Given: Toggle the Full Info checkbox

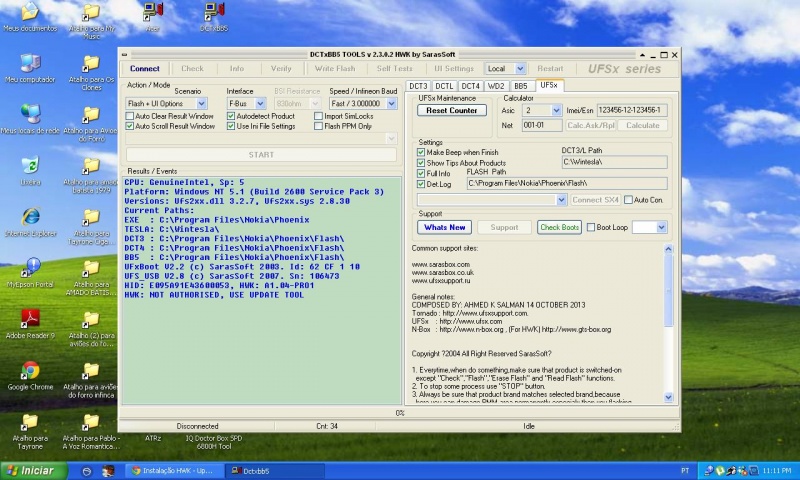Looking at the screenshot, I should 421,173.
